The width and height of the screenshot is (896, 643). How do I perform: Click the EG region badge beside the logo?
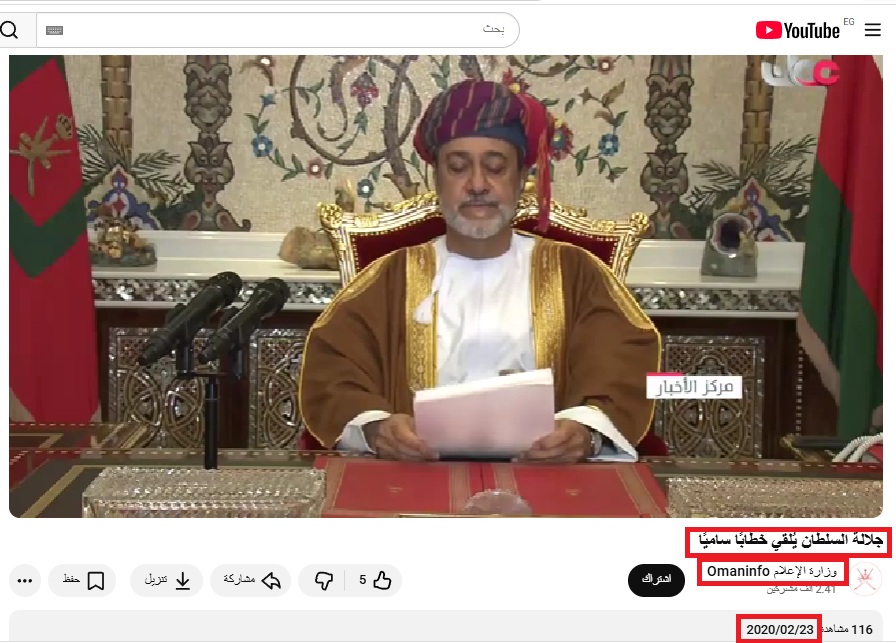click(x=848, y=22)
